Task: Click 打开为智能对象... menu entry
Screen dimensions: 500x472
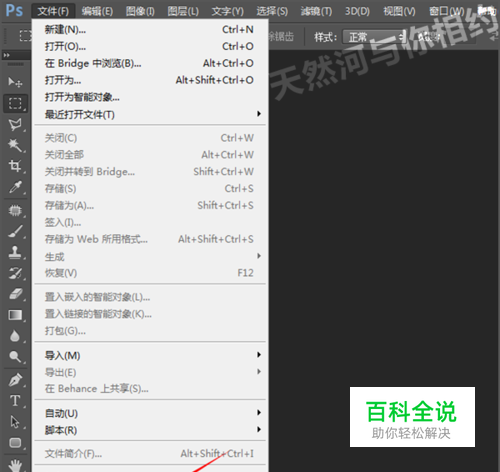Action: 150,97
